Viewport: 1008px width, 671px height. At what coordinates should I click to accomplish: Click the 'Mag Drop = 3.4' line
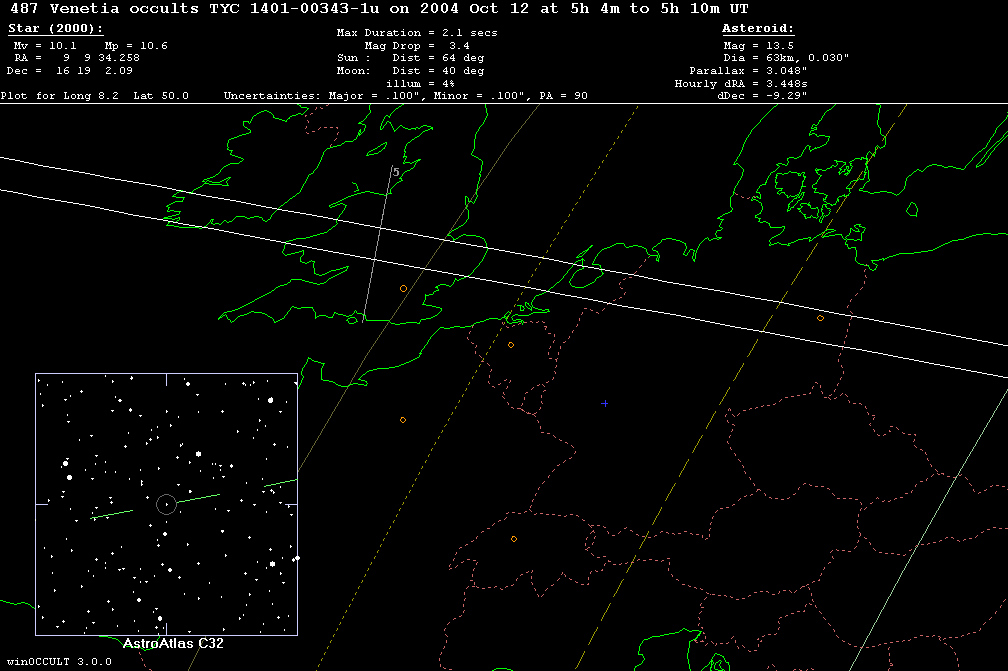[417, 46]
